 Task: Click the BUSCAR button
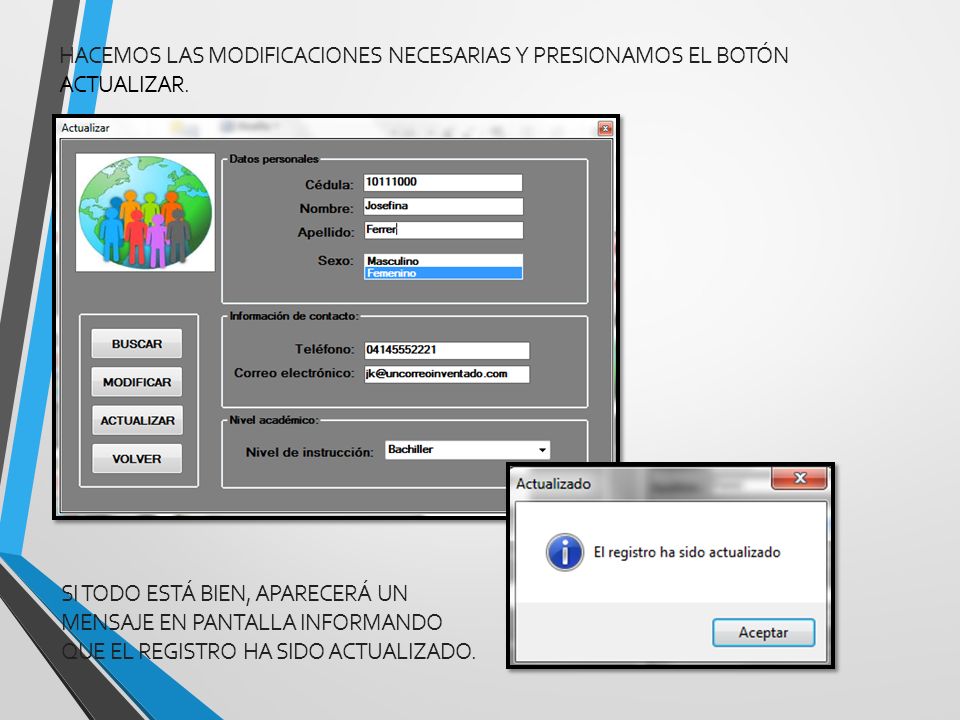pos(137,343)
